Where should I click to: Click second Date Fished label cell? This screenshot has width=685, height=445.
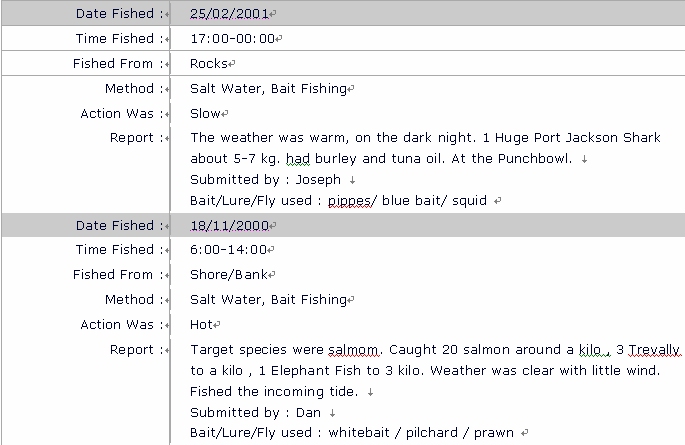[86, 225]
